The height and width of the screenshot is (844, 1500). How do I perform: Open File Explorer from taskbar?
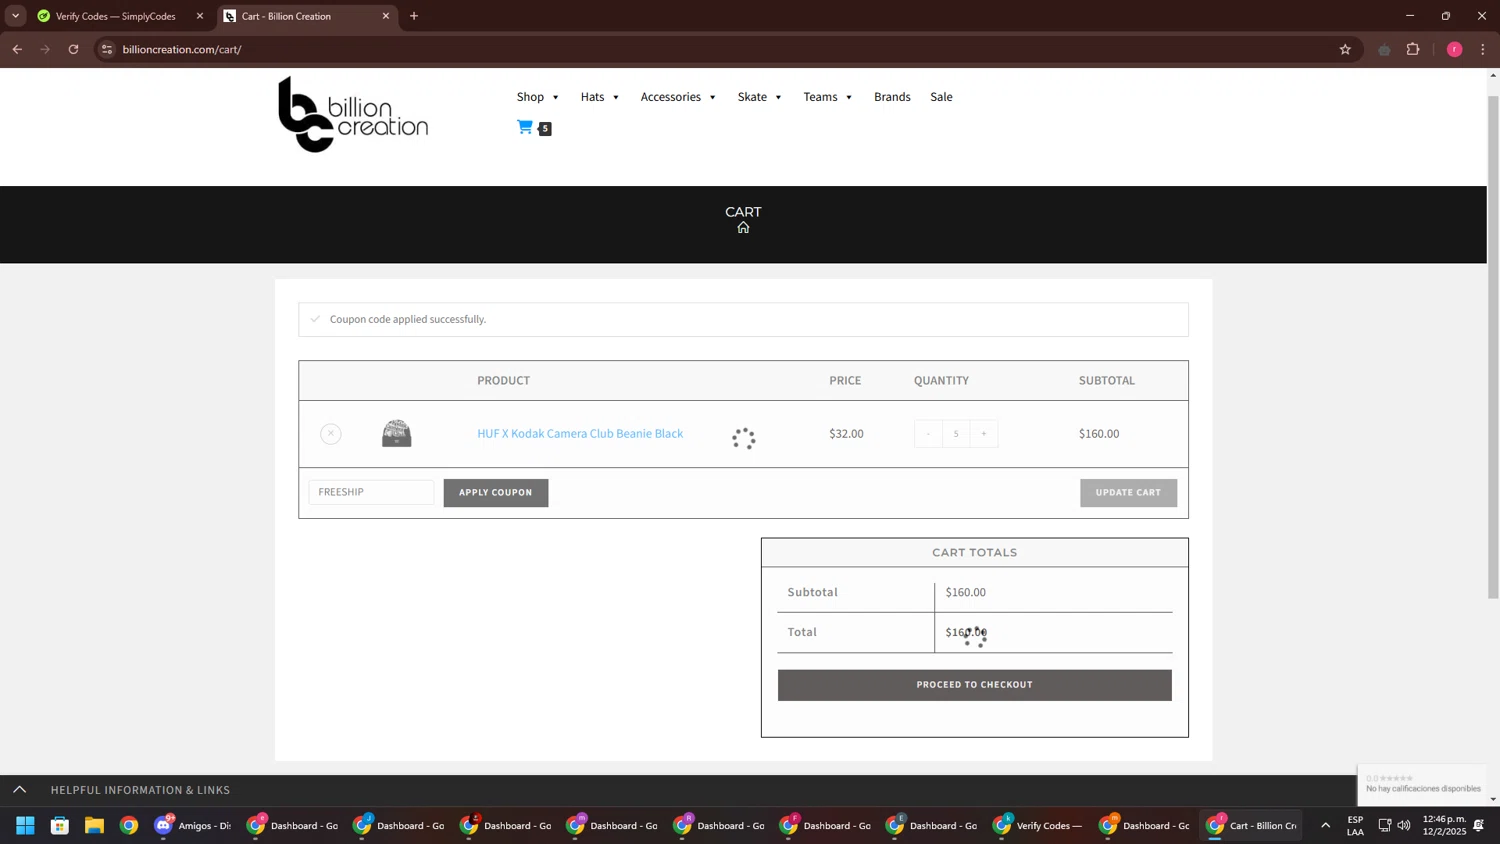(x=94, y=826)
